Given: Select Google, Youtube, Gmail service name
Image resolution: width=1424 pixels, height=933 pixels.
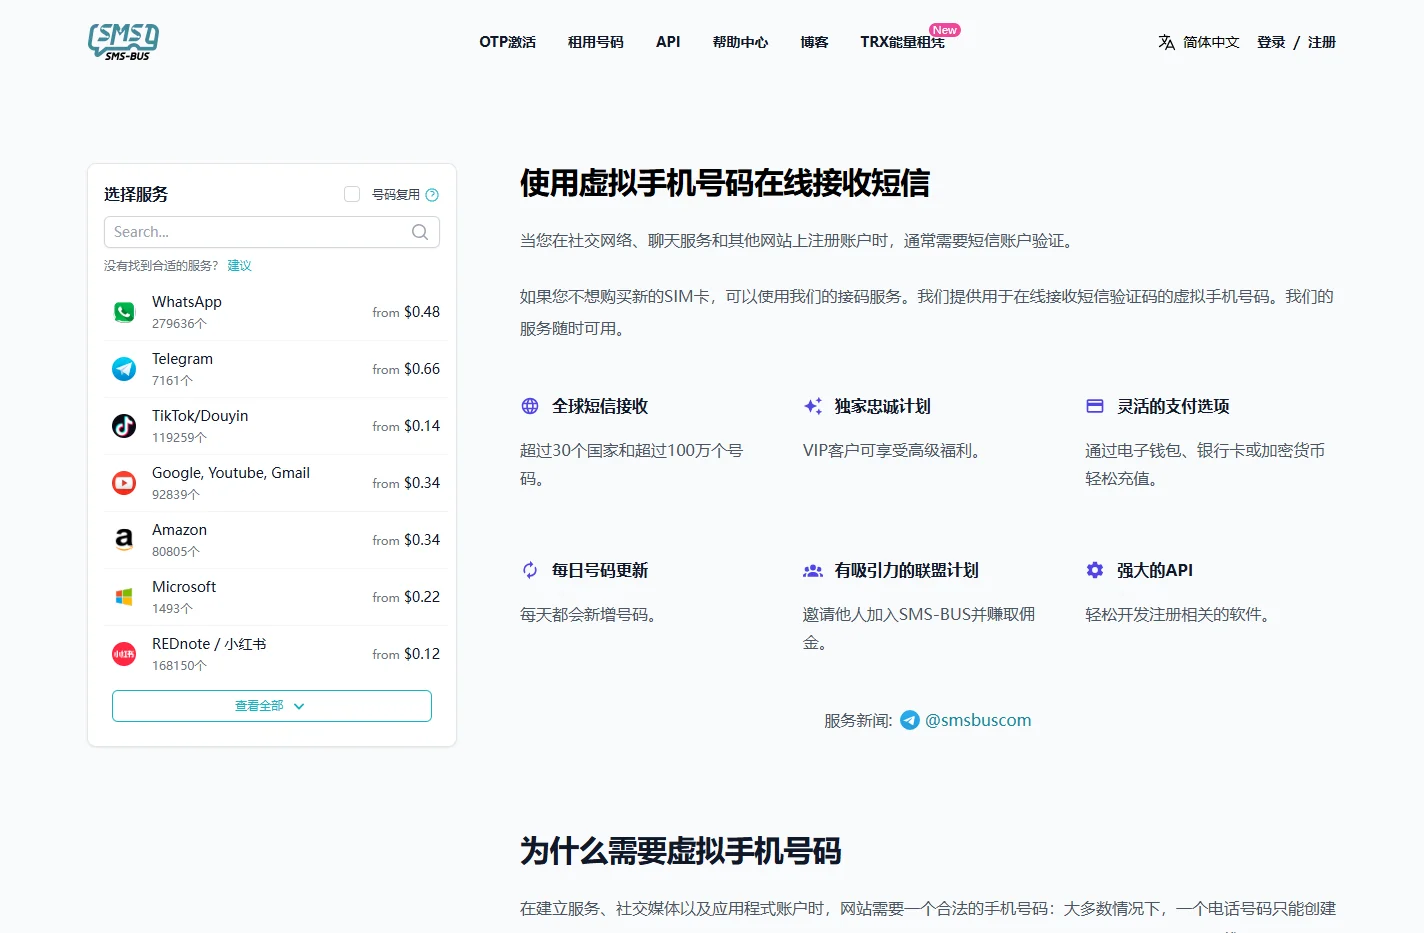Looking at the screenshot, I should click(x=231, y=473).
